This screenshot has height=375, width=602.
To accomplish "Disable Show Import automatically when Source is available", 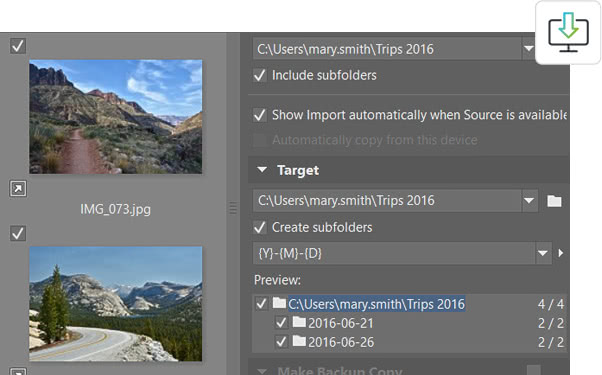I will 260,115.
